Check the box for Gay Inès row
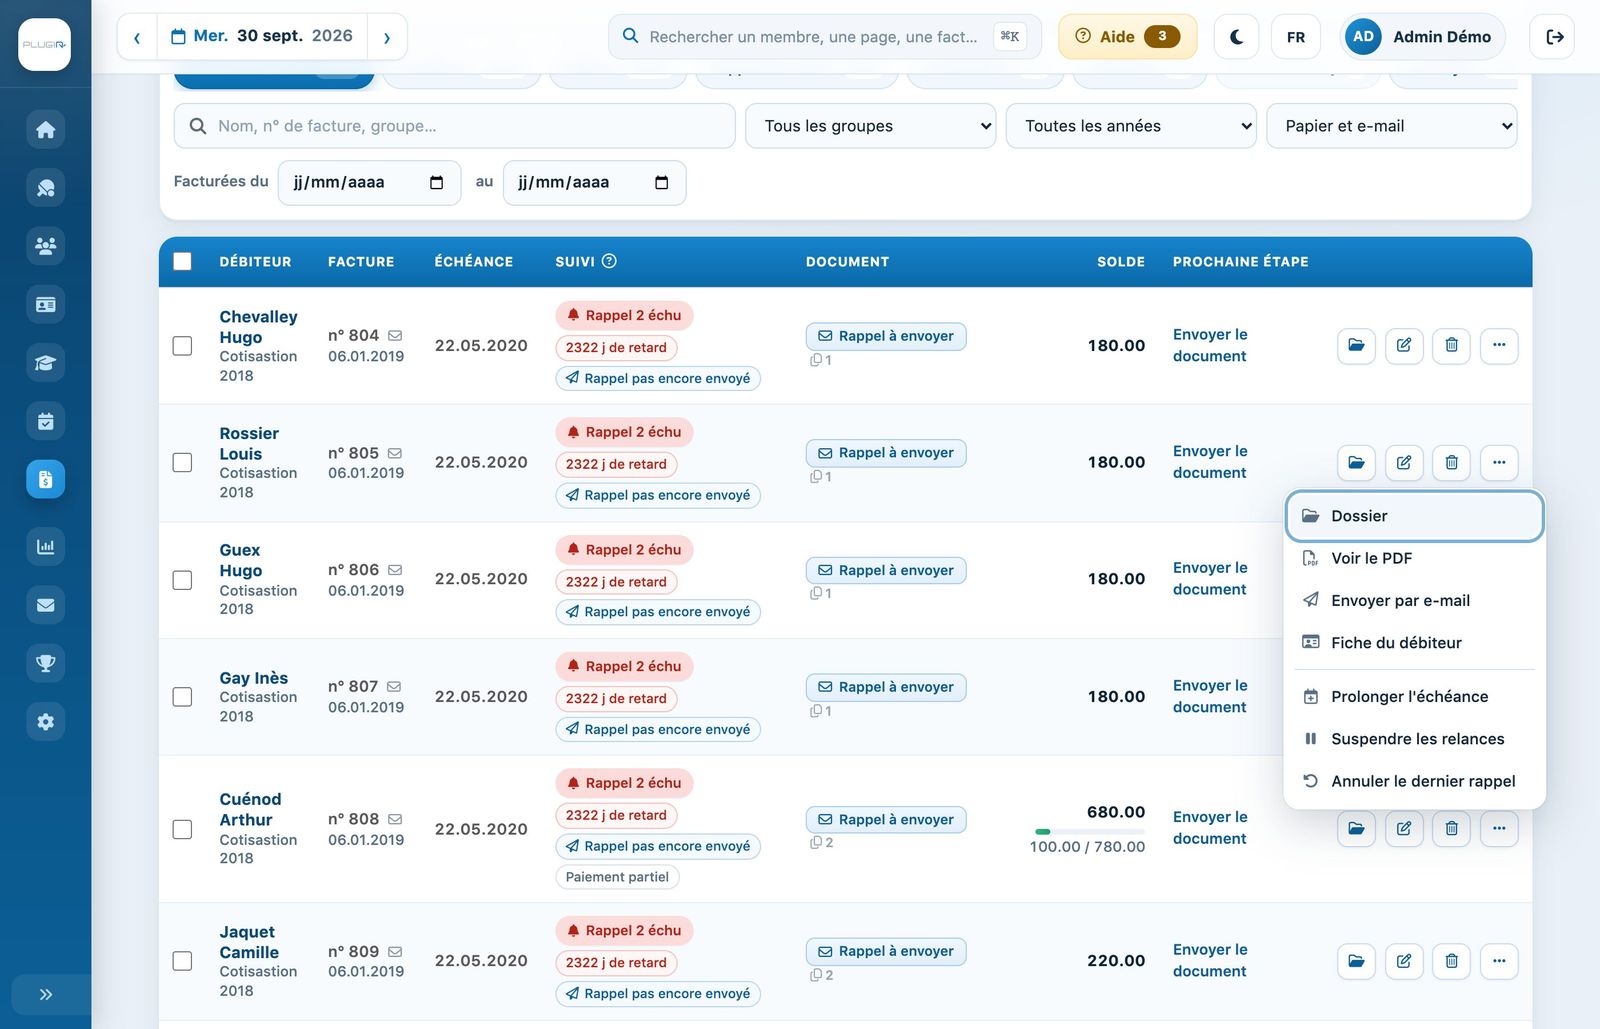This screenshot has width=1600, height=1029. click(x=182, y=697)
